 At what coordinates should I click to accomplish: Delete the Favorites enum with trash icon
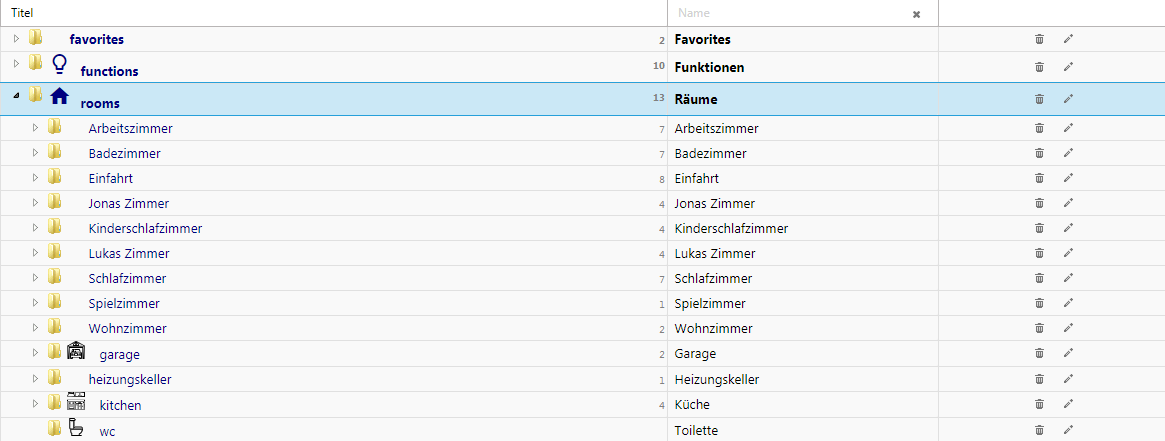[x=1039, y=39]
